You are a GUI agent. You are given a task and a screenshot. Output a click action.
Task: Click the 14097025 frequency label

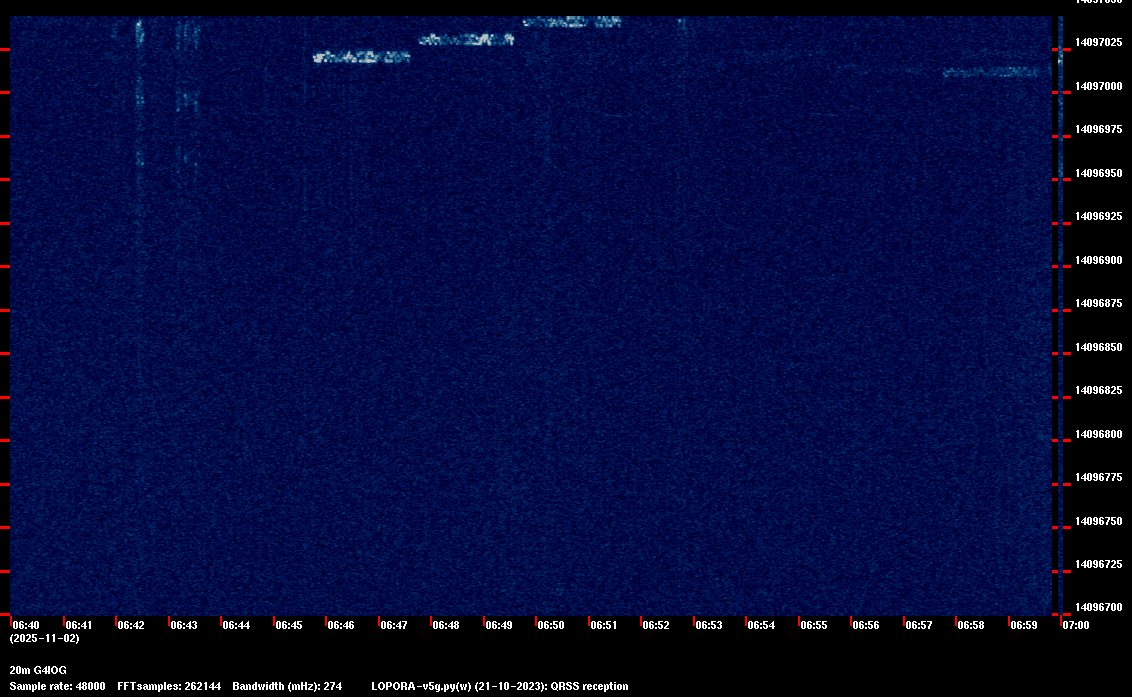click(1099, 43)
